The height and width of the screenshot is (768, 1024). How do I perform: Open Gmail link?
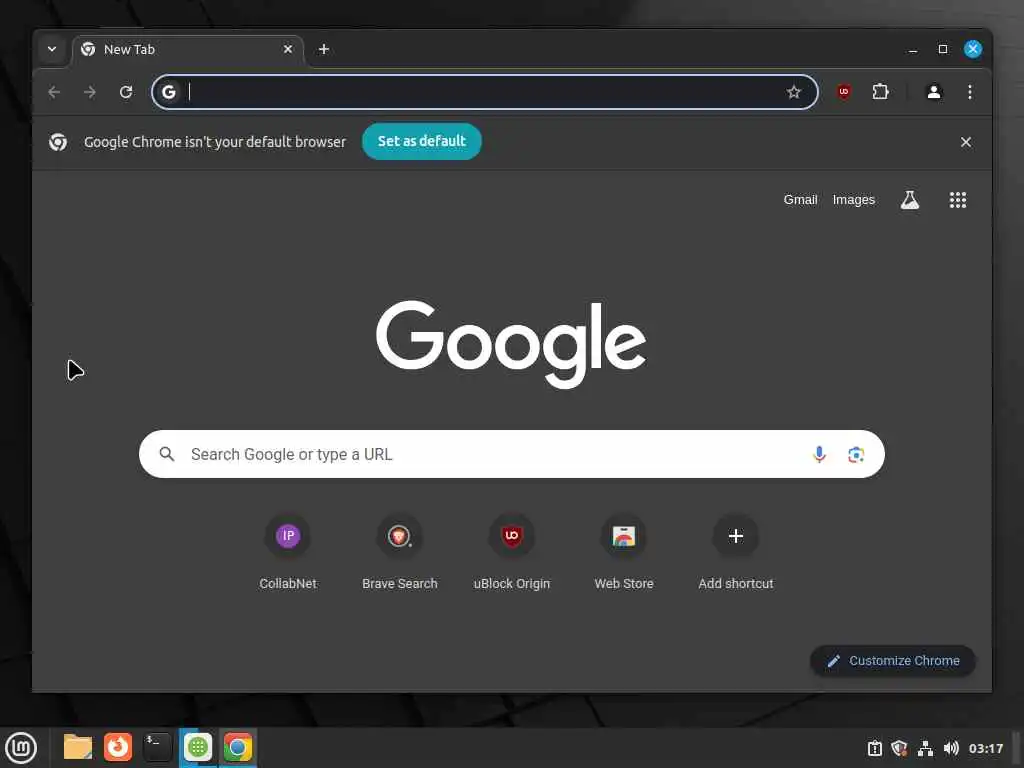pyautogui.click(x=800, y=200)
